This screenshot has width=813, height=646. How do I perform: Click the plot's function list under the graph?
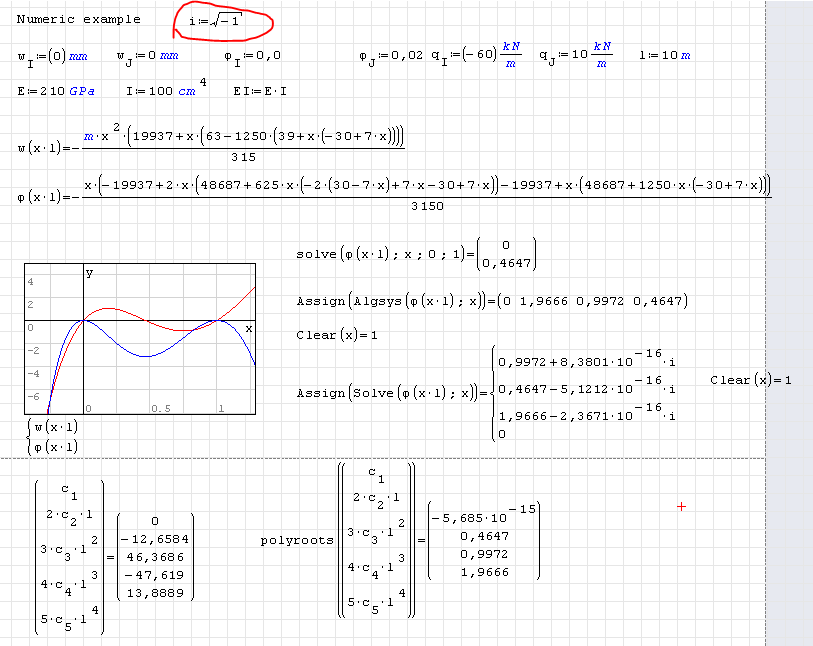53,438
